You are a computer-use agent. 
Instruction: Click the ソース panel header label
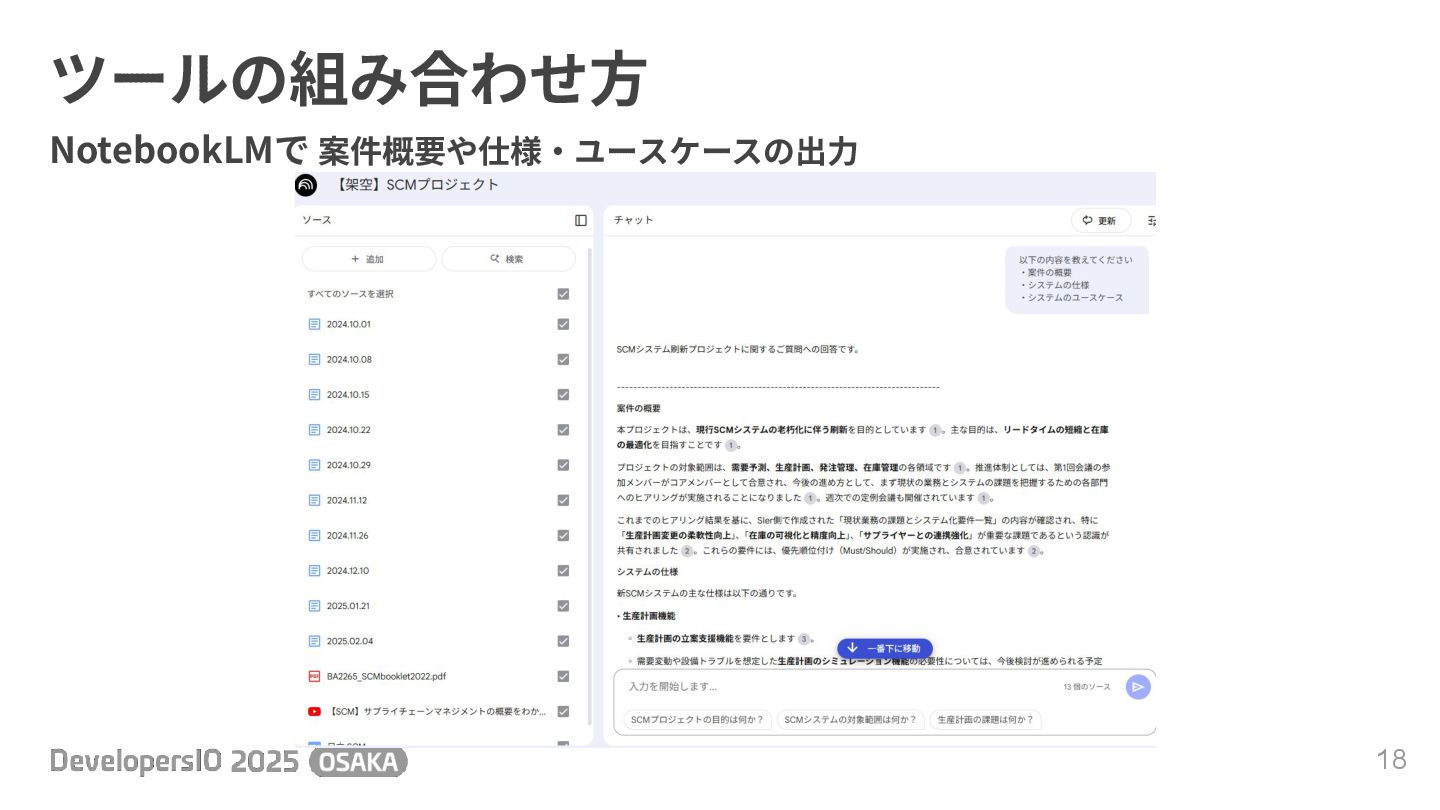[x=317, y=220]
